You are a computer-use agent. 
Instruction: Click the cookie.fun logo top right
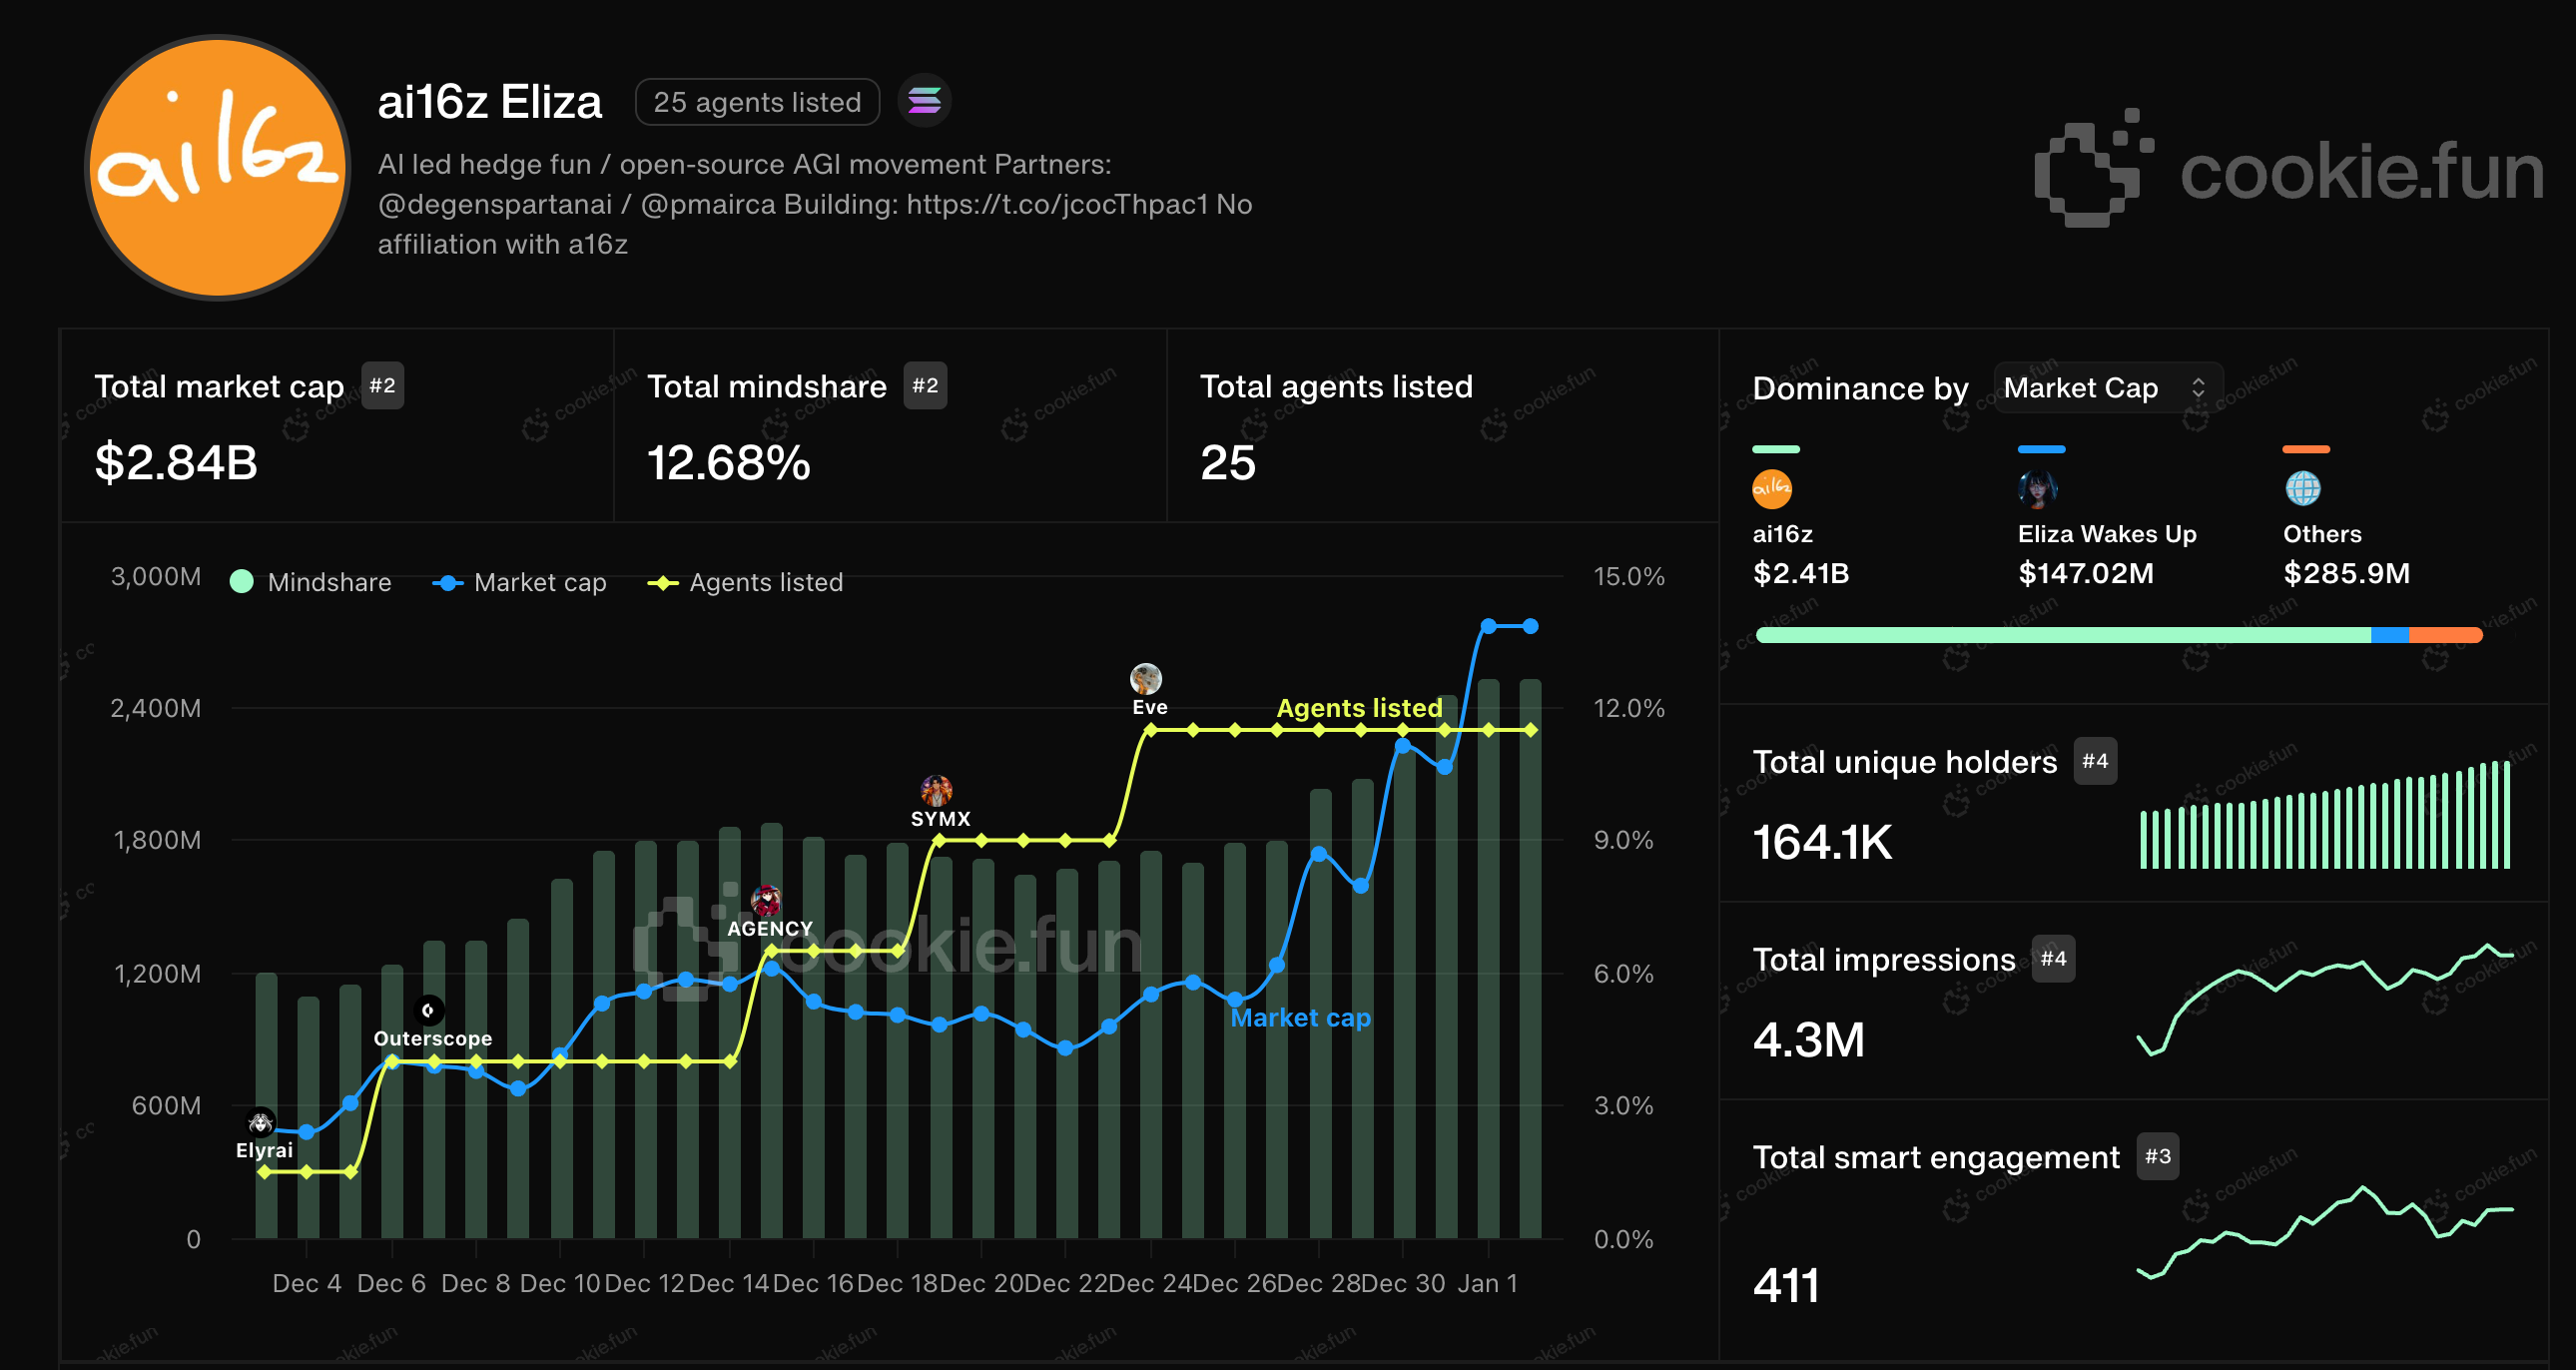point(2289,170)
